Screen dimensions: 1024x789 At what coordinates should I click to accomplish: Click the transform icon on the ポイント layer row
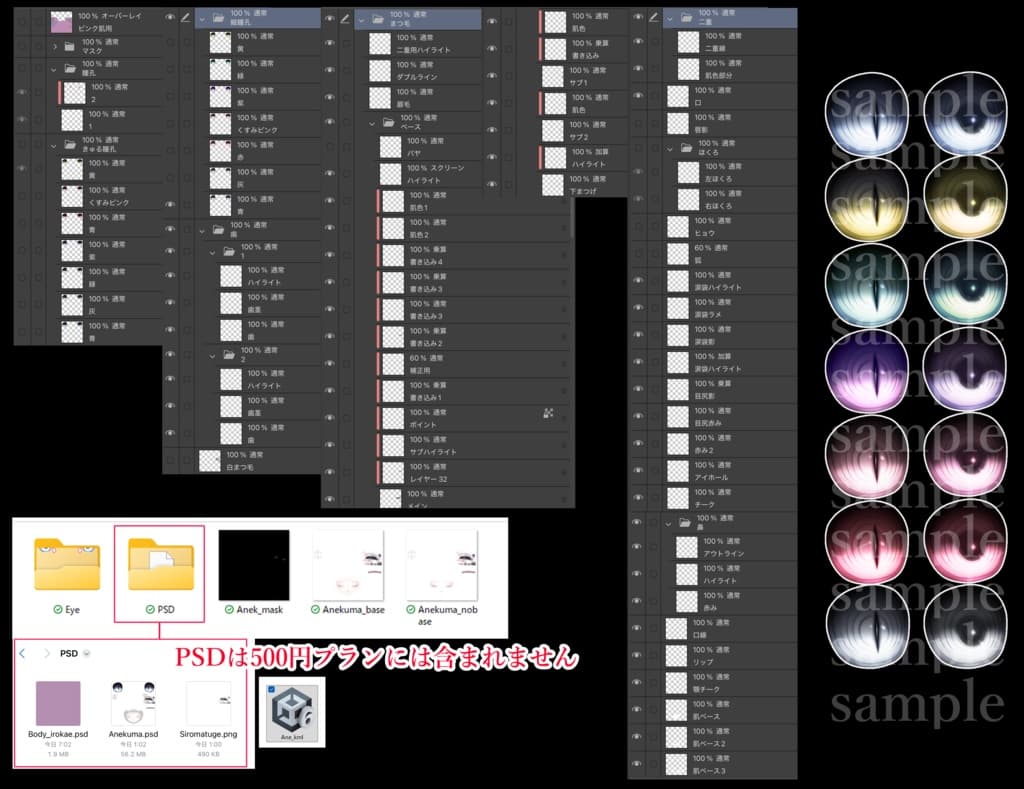(x=548, y=413)
